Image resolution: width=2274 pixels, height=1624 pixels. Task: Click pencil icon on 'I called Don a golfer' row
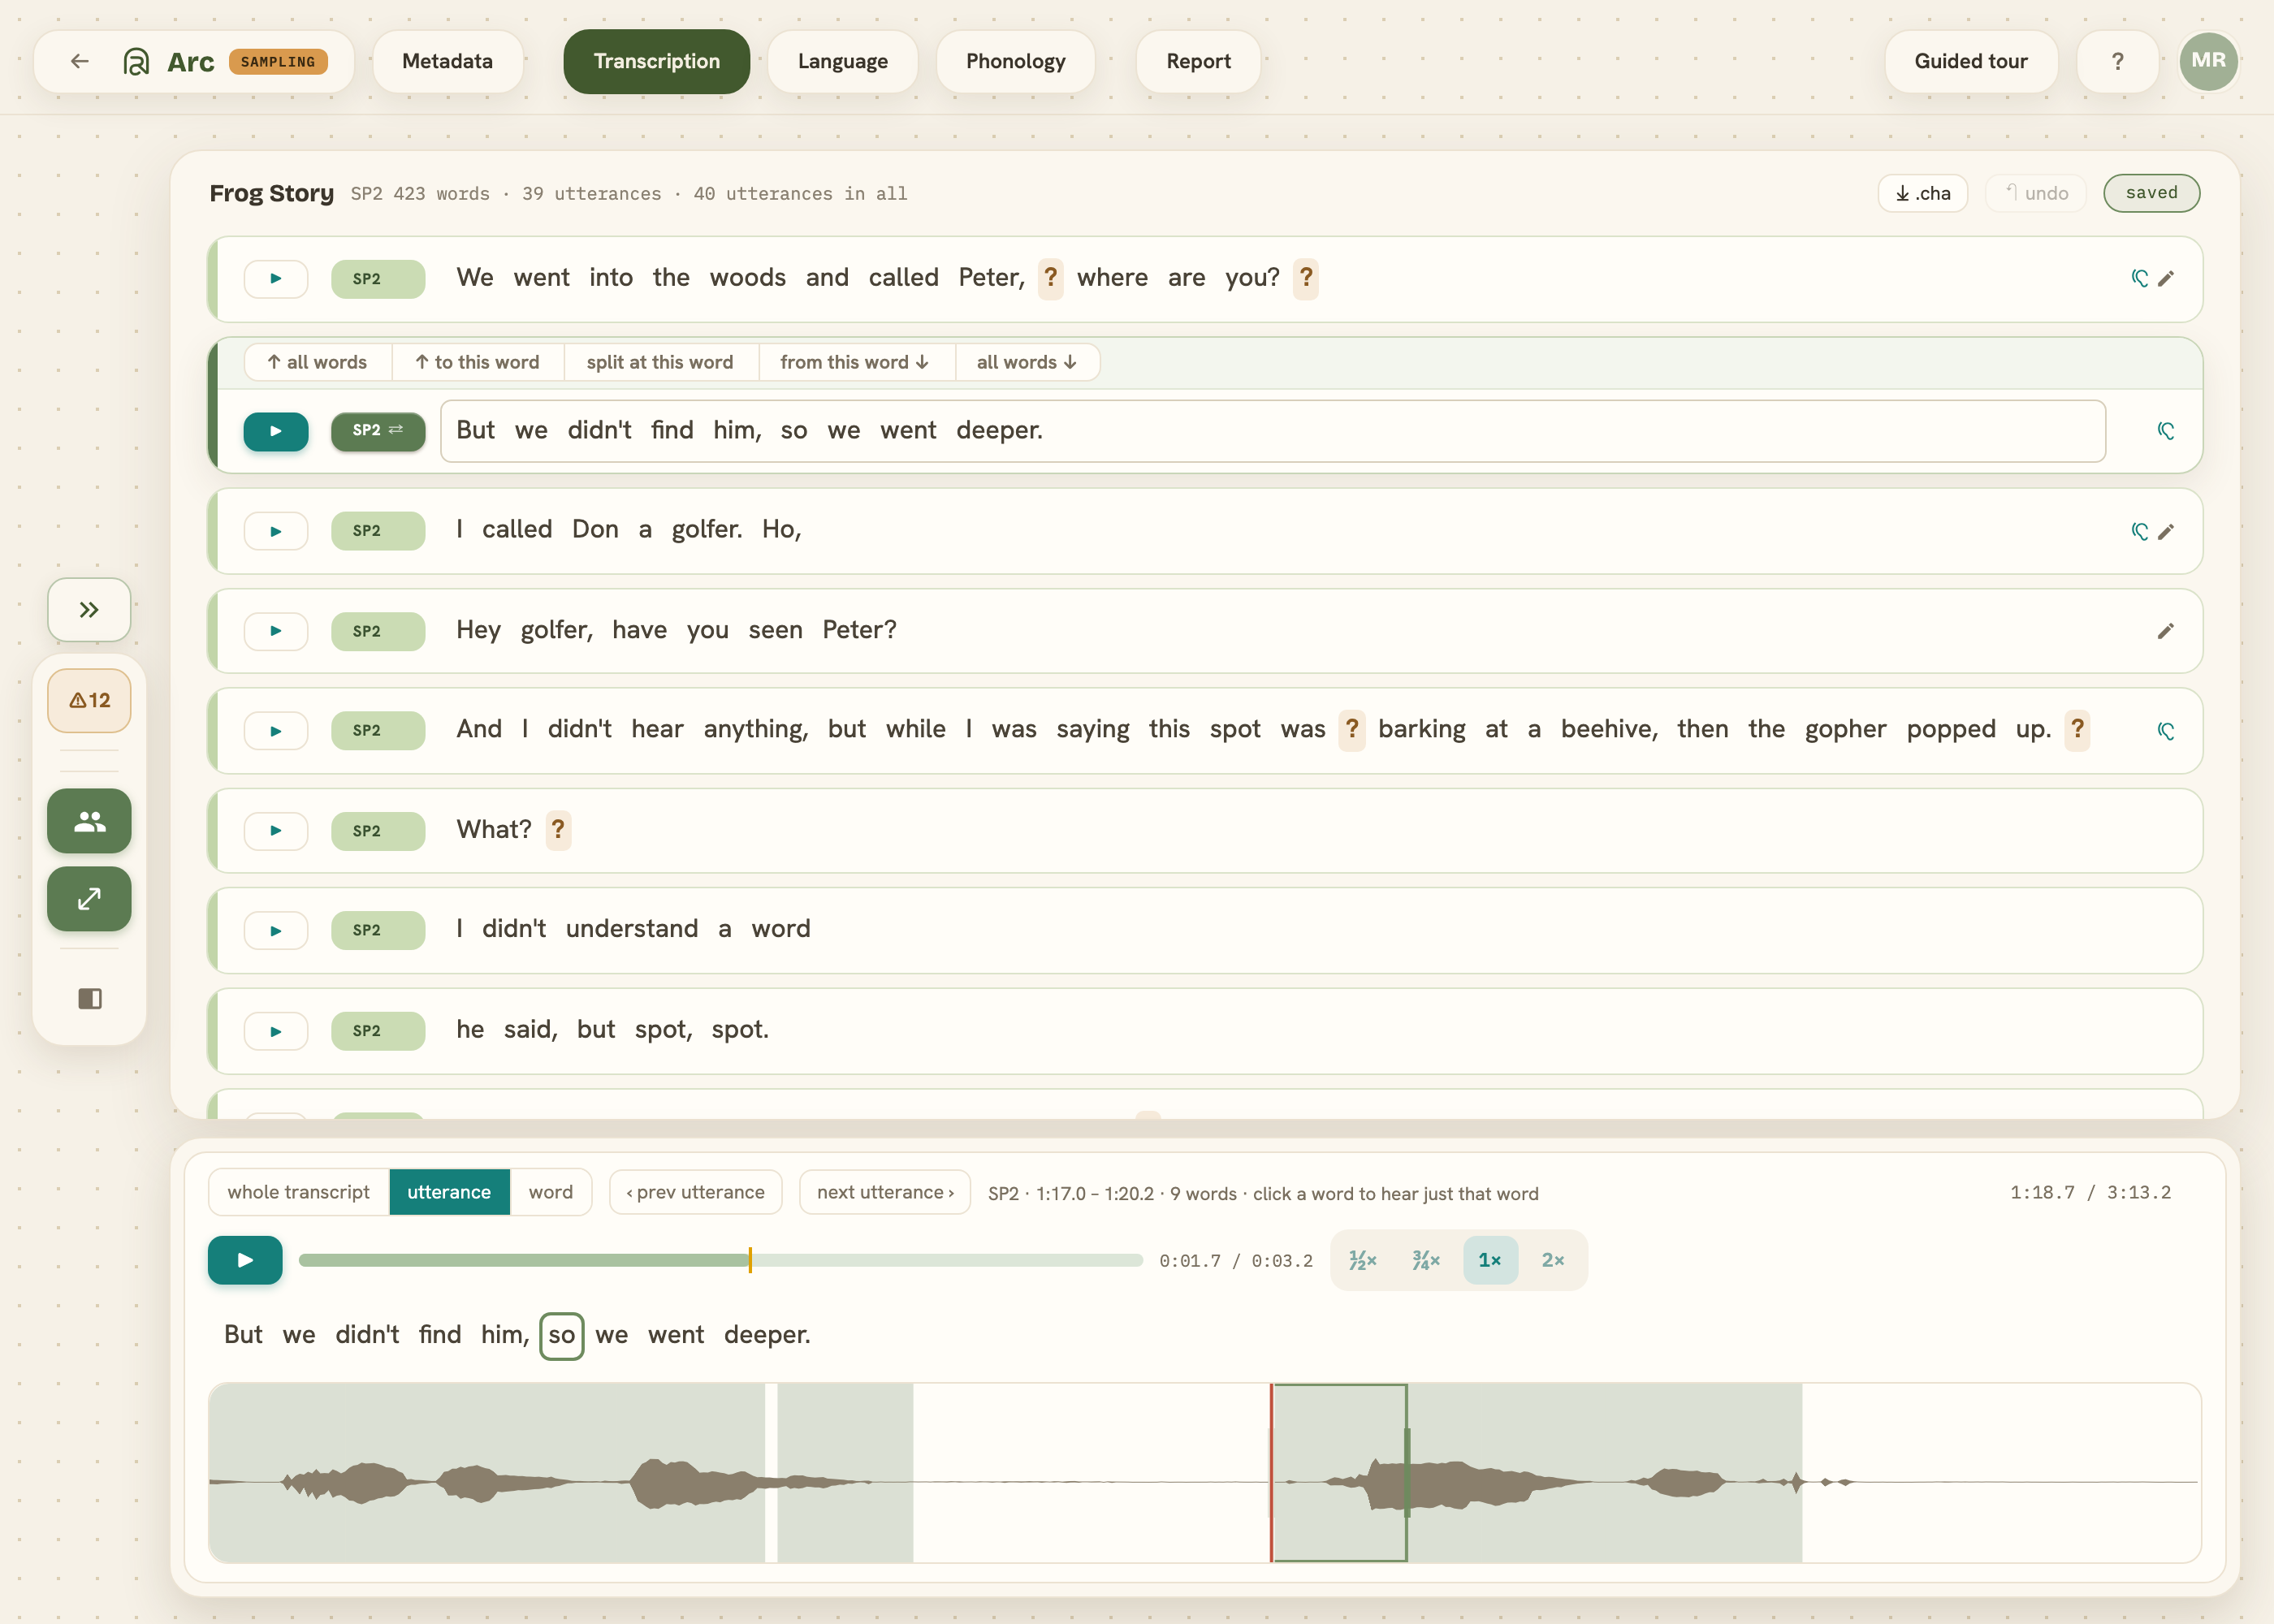(2165, 531)
